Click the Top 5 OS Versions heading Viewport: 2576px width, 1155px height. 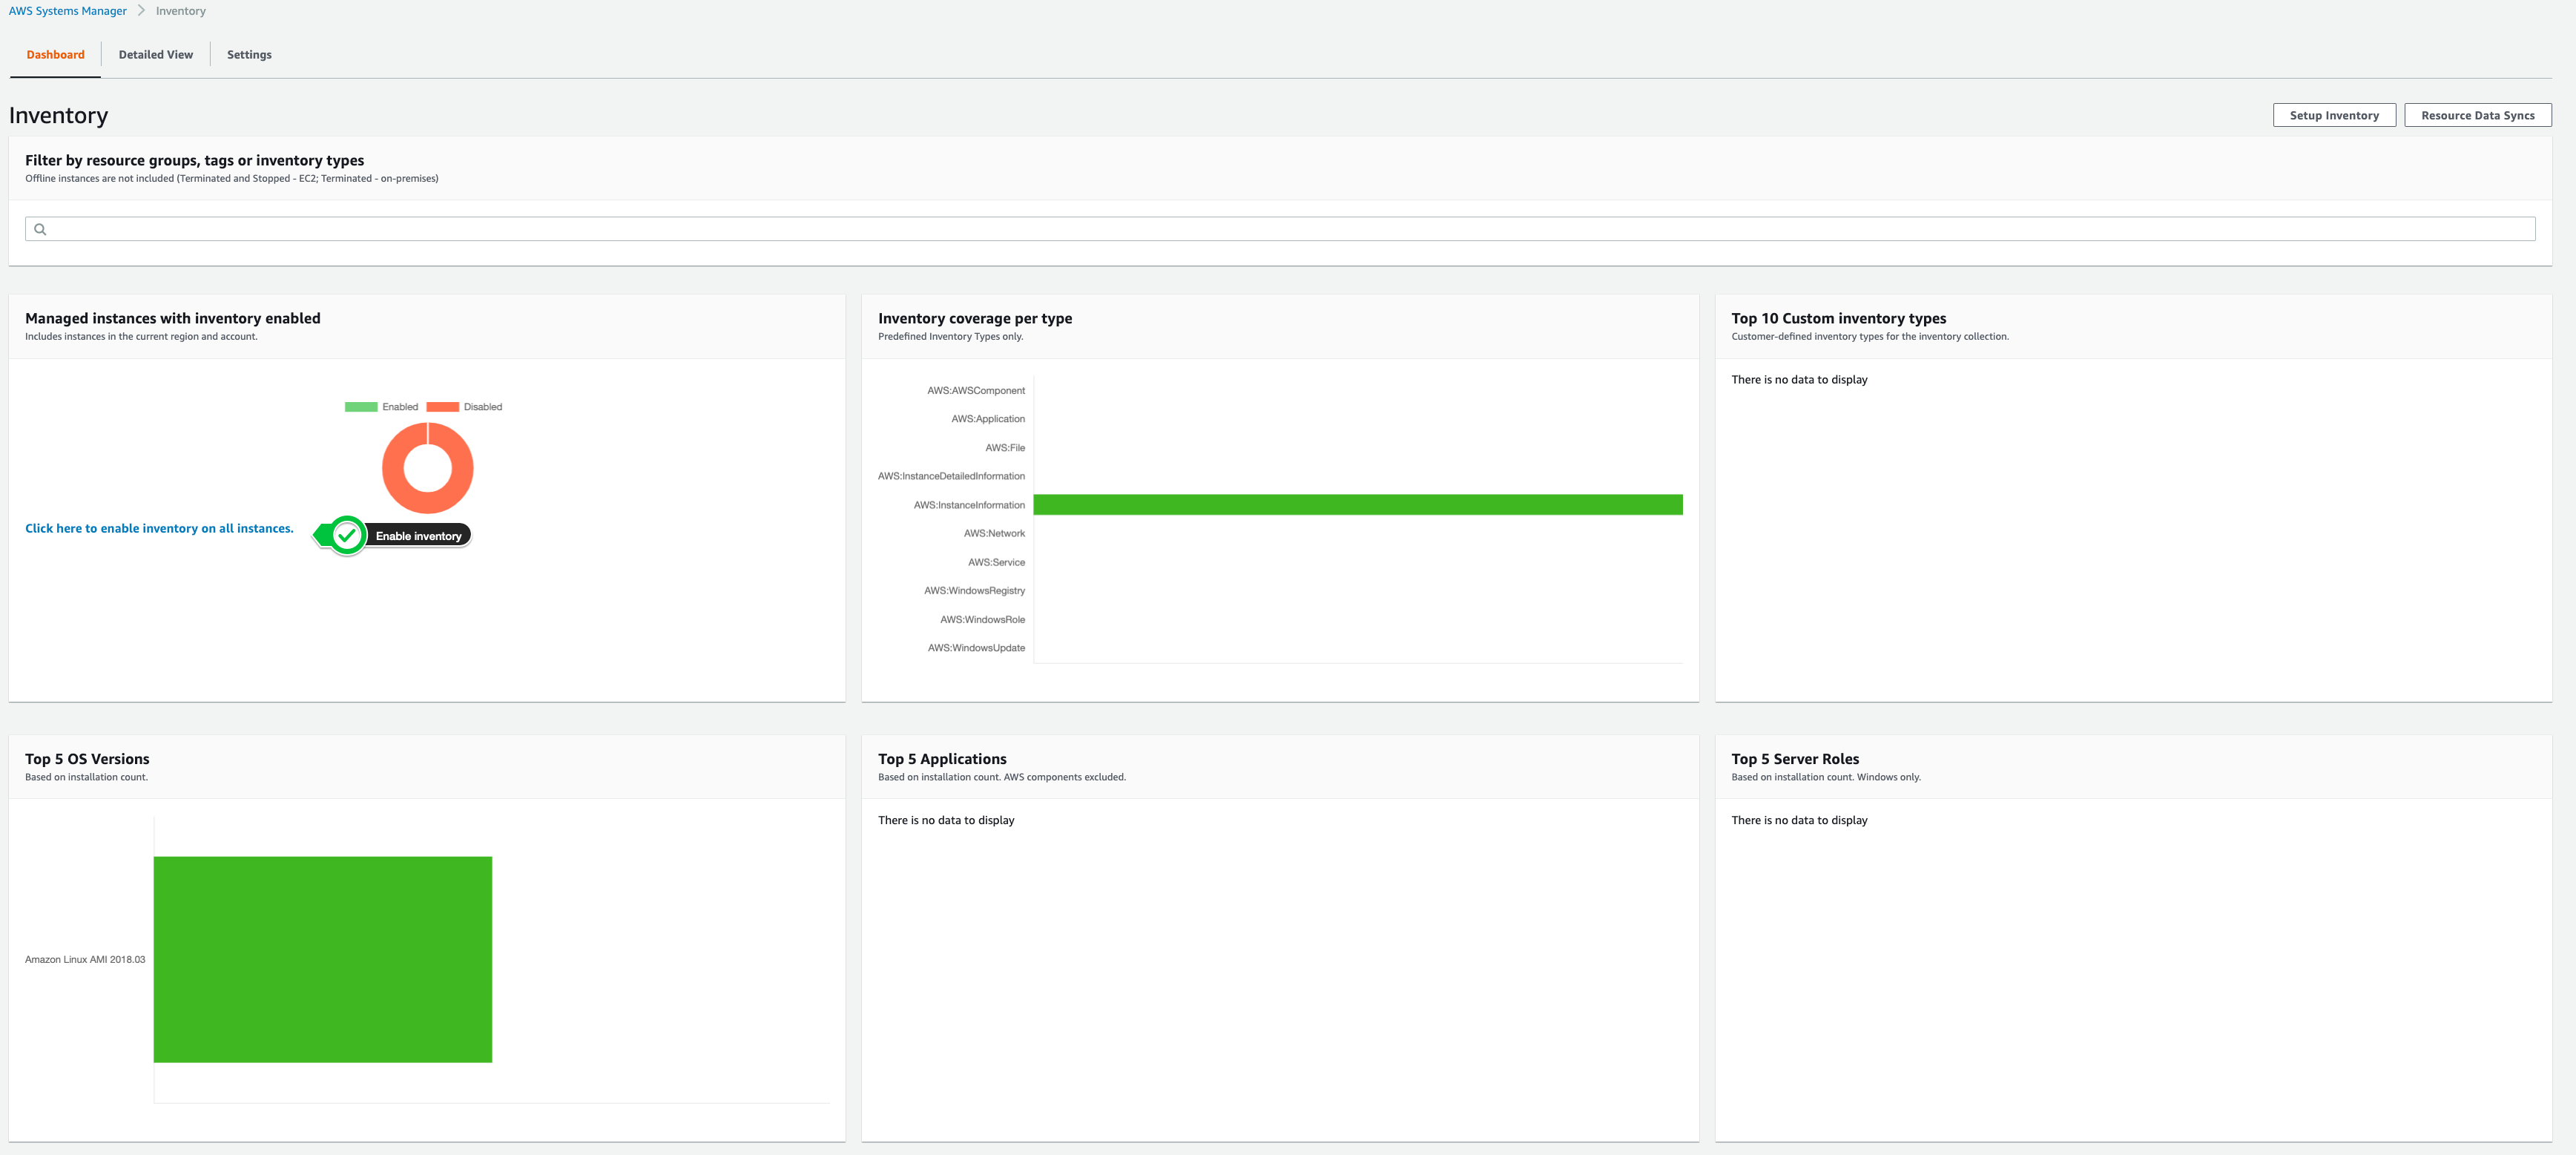coord(87,759)
